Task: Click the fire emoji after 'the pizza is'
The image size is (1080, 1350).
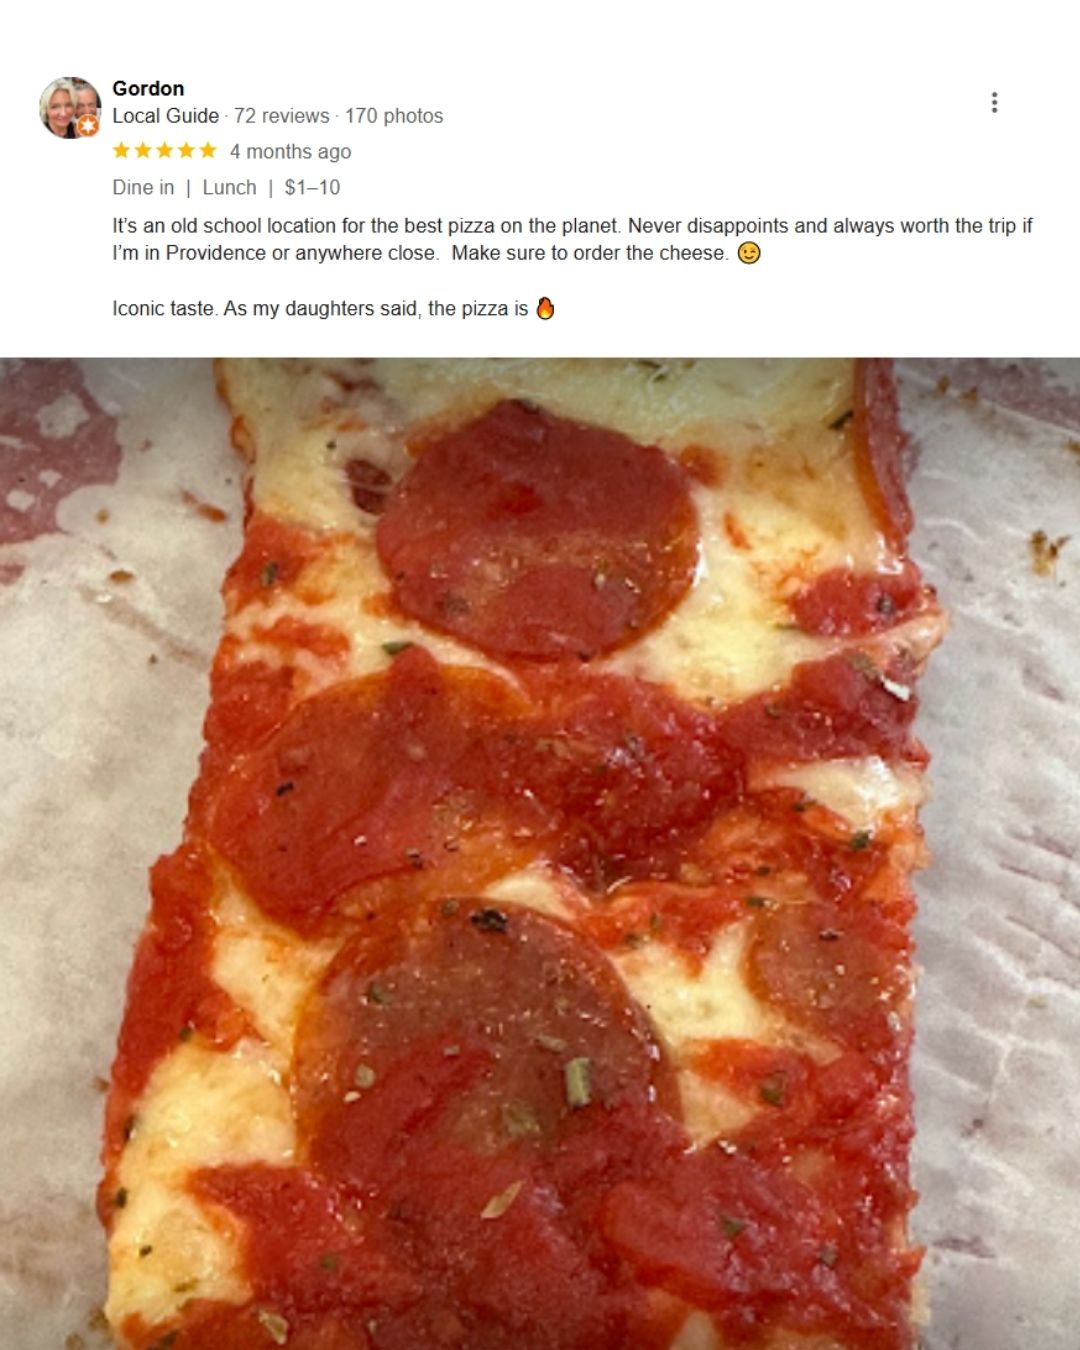Action: (x=545, y=308)
